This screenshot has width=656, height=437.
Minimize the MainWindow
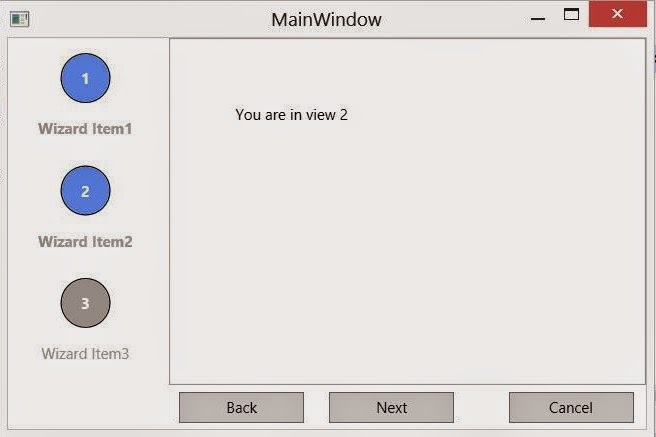coord(538,18)
